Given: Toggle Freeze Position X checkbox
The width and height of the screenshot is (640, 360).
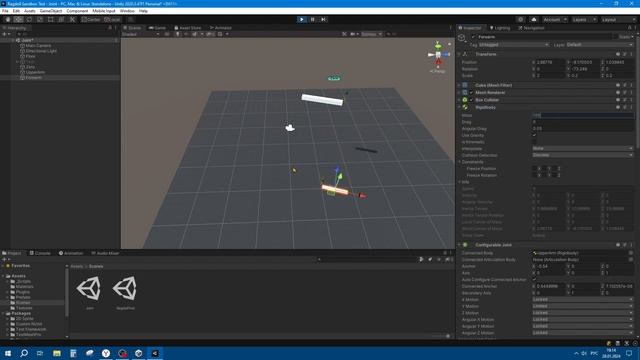Looking at the screenshot, I should pos(534,169).
